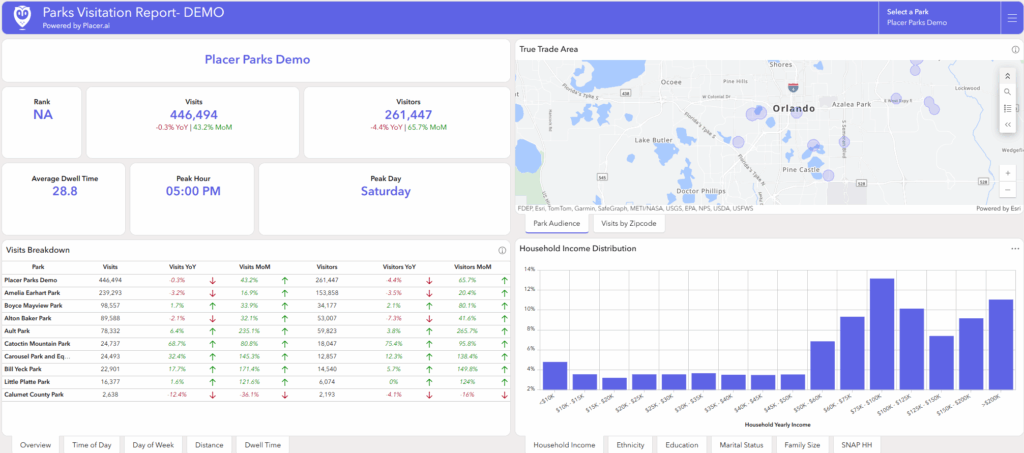Click the Visitors card value 261,447
The image size is (1024, 453).
(x=408, y=115)
